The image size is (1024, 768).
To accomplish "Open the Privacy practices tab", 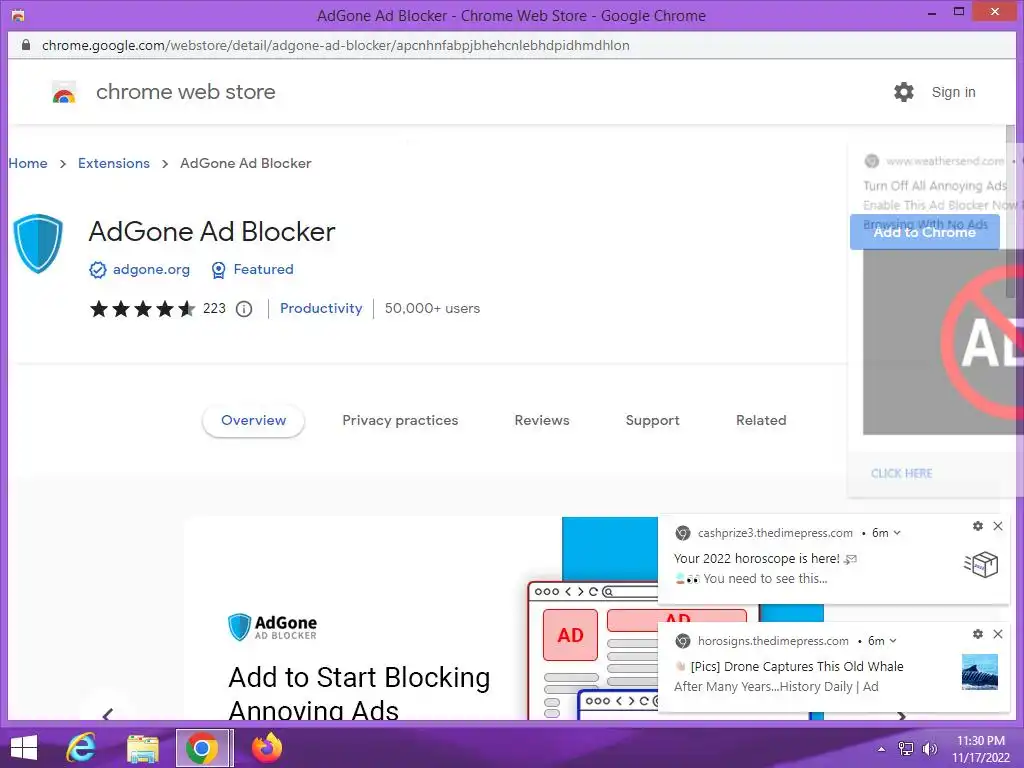I will coord(400,421).
